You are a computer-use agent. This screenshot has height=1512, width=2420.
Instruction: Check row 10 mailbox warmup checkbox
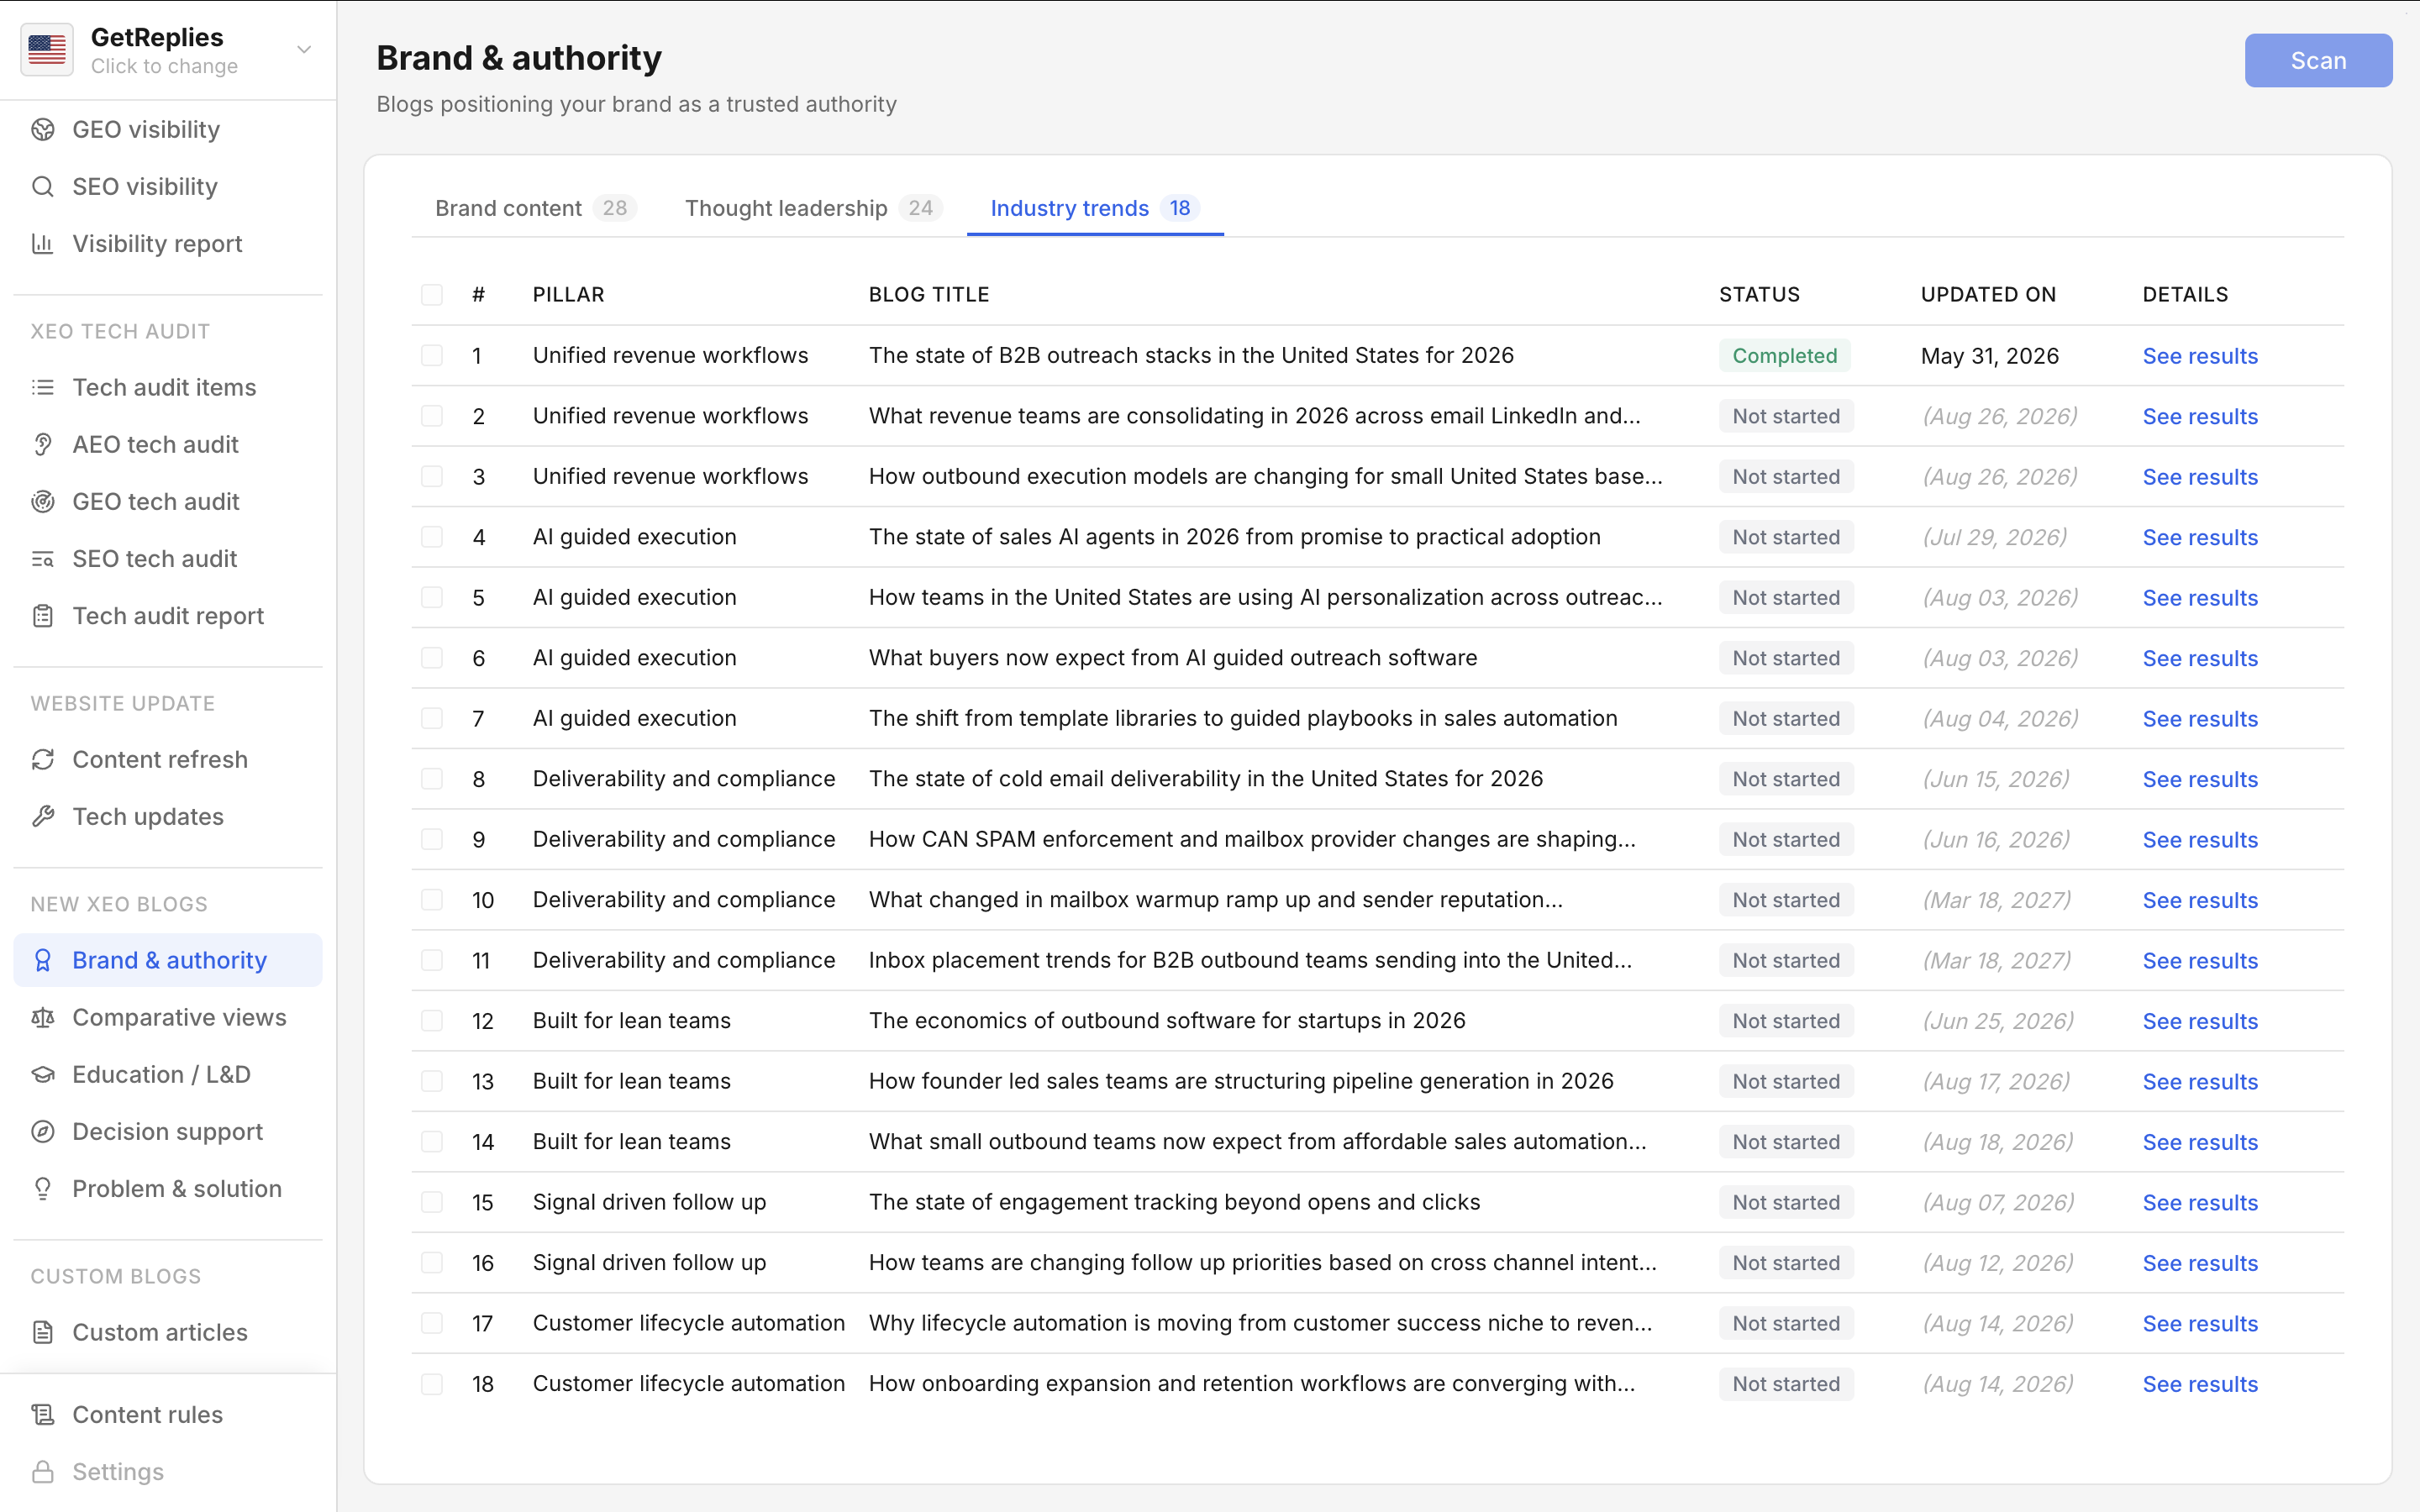point(432,900)
